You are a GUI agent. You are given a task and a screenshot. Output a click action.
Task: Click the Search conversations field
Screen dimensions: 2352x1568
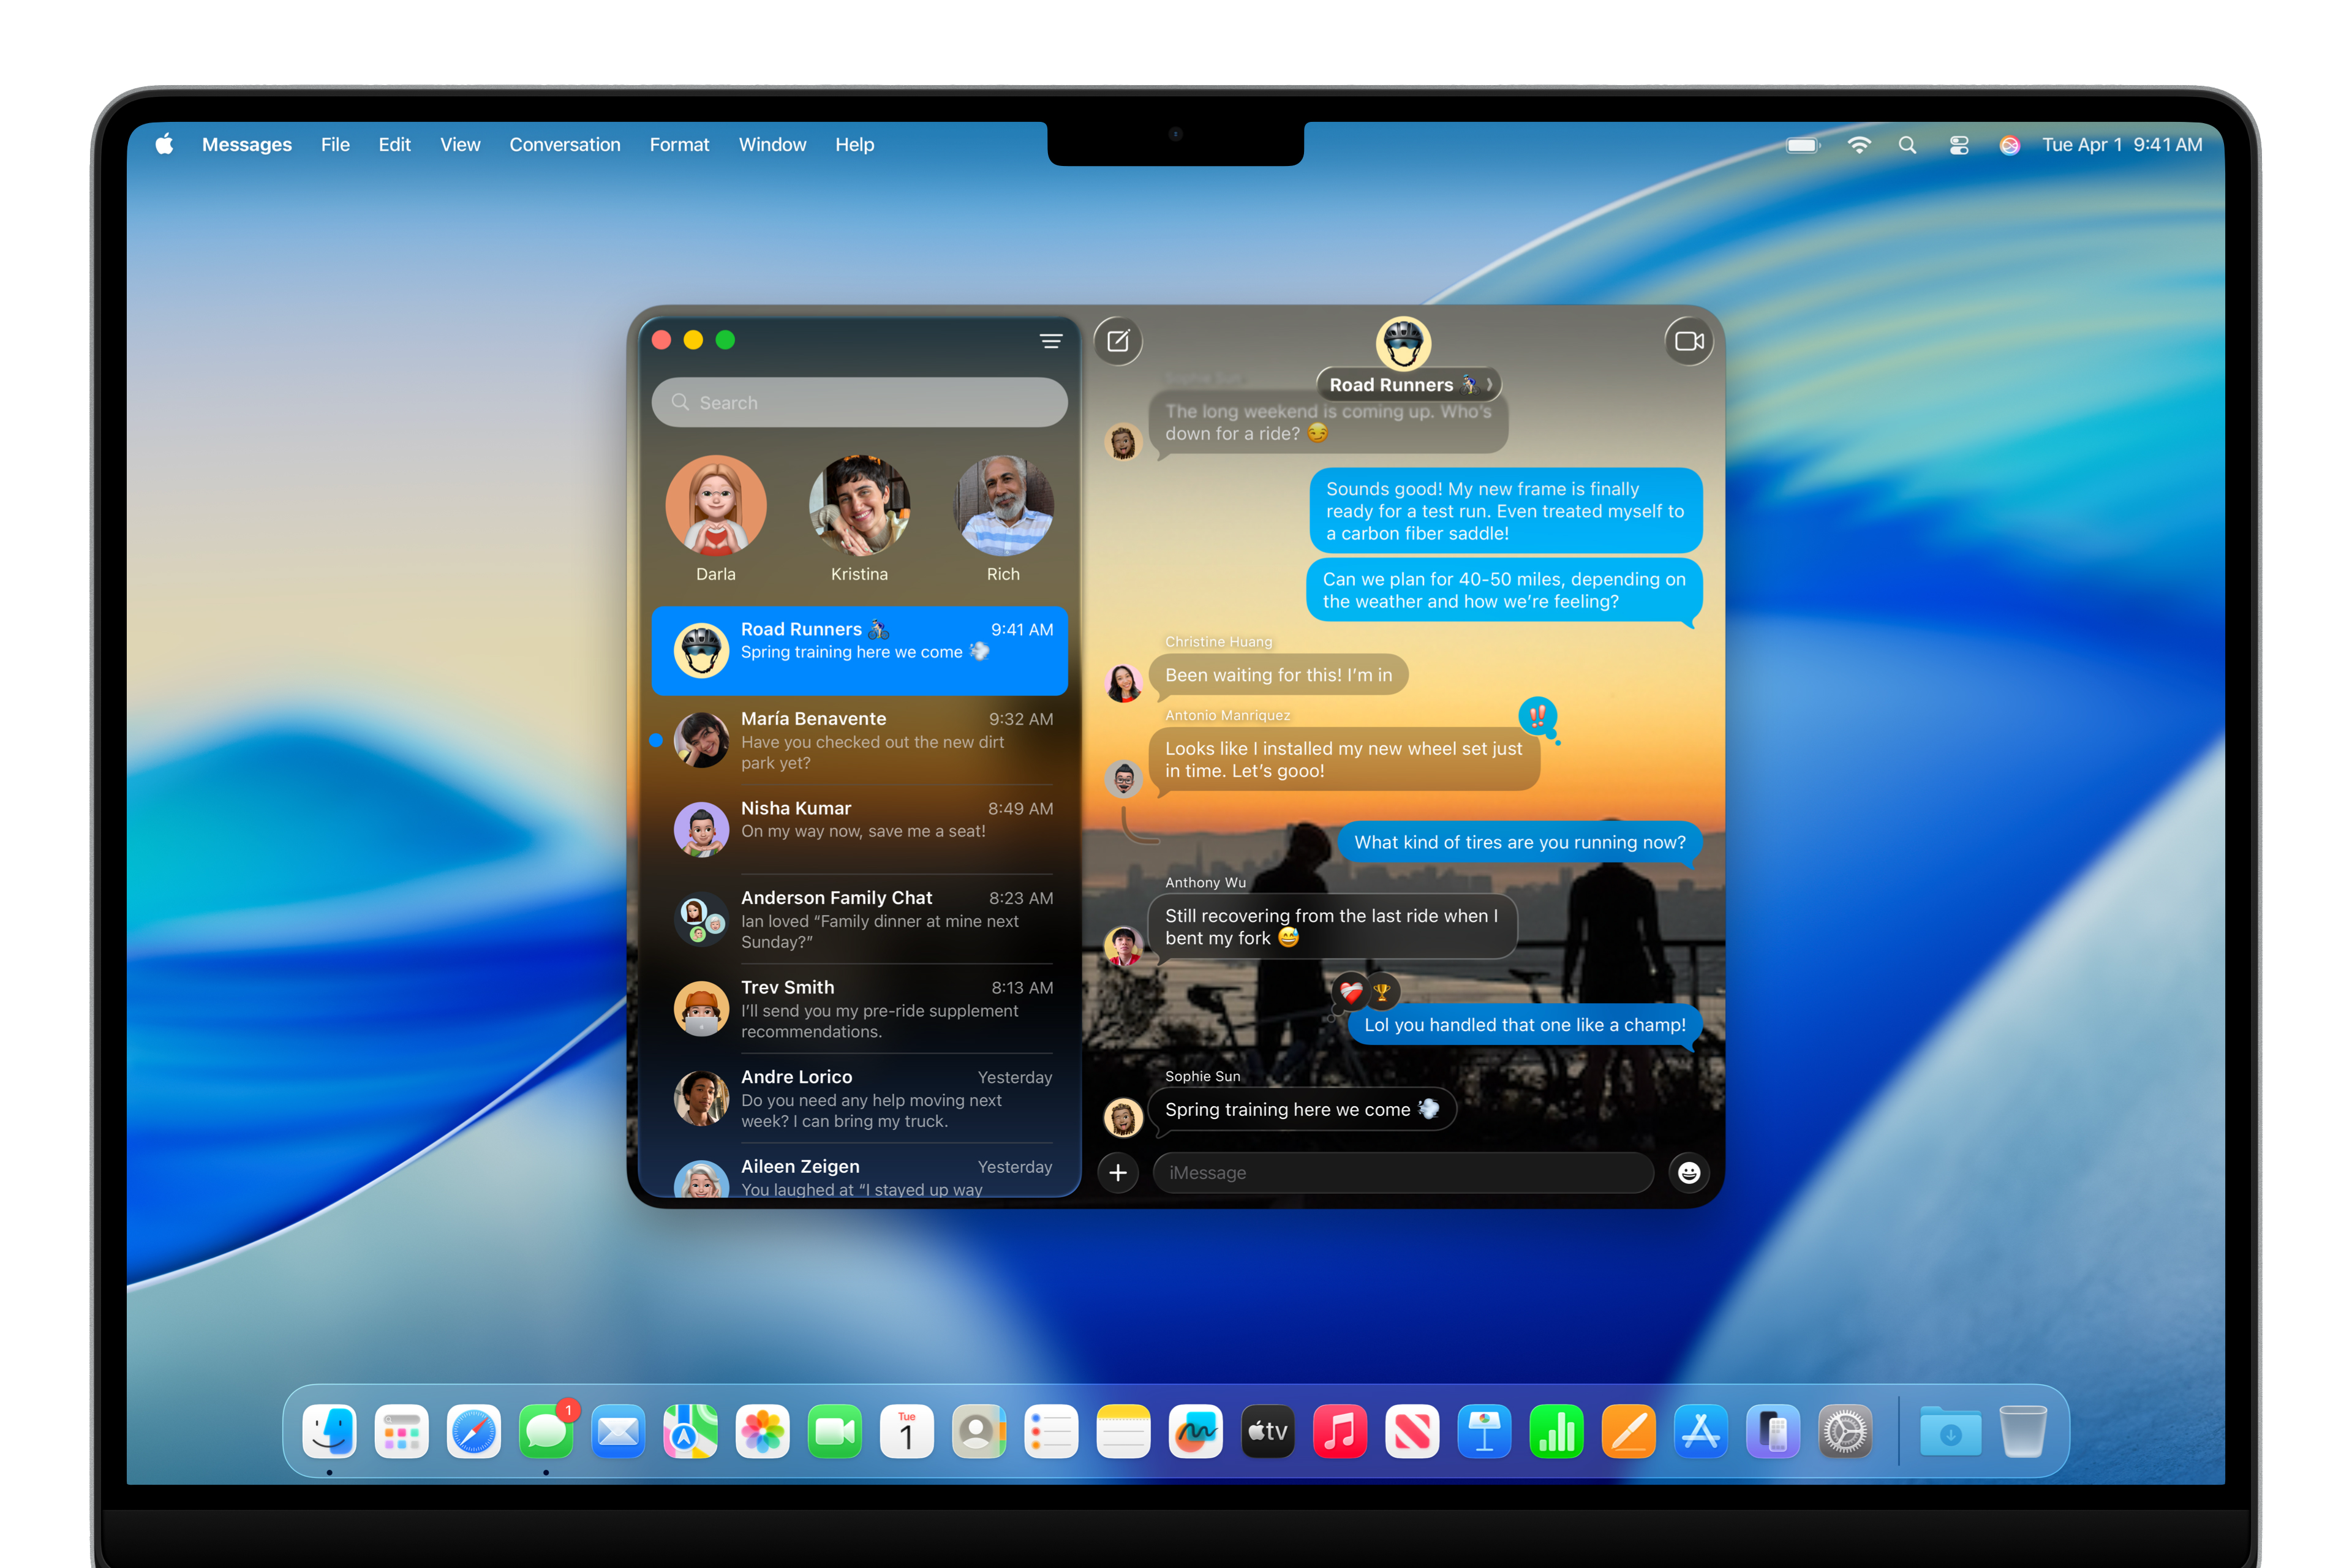[858, 402]
